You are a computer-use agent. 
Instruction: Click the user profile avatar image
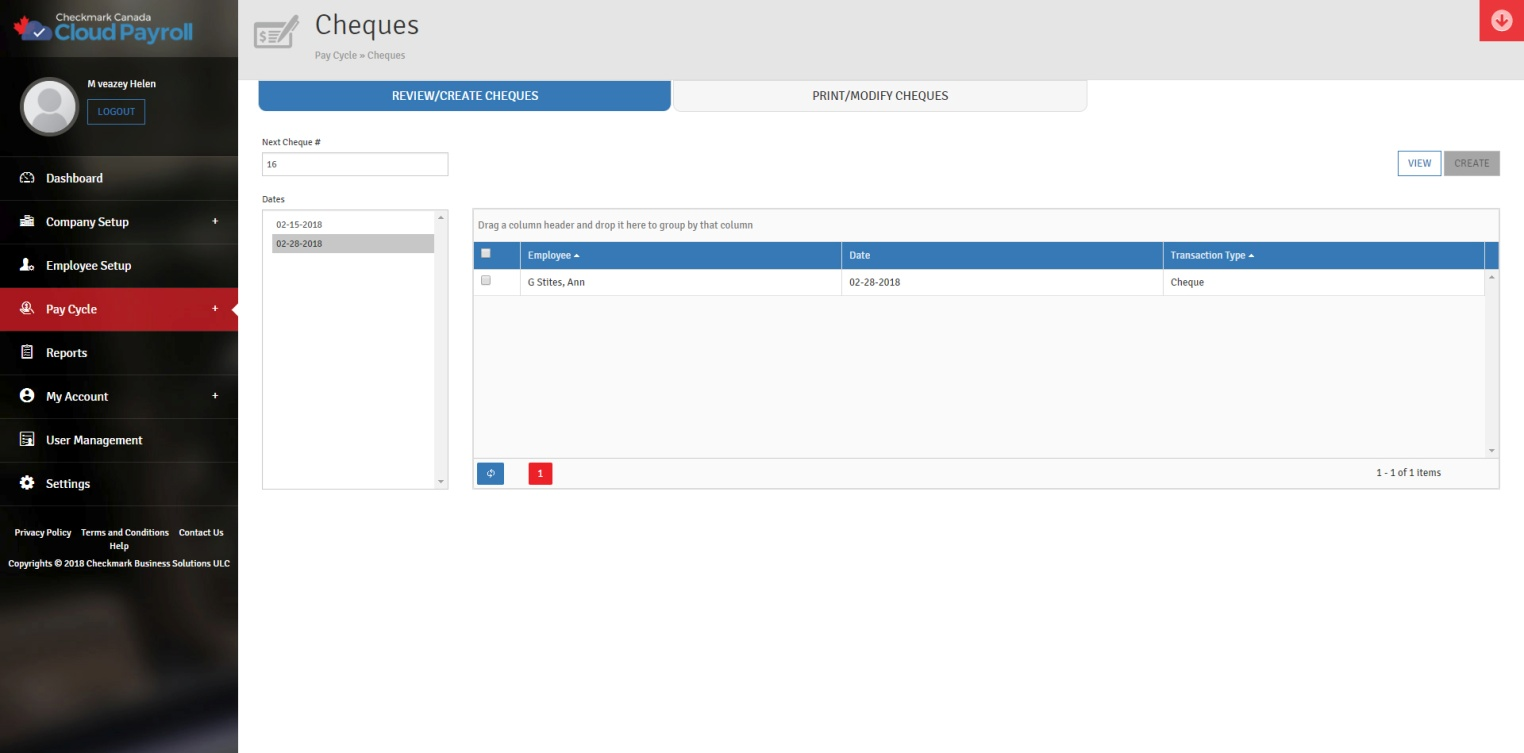coord(49,106)
